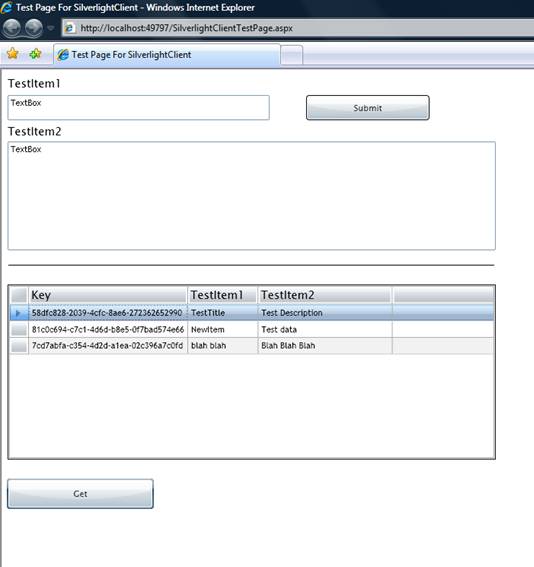Screen dimensions: 534x567
Task: Click the TestItem1 label above the textbox
Action: tap(34, 84)
